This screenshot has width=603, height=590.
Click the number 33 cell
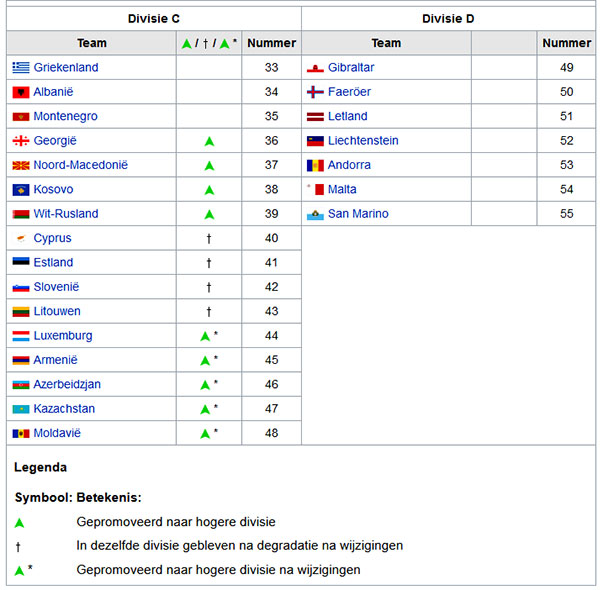[x=272, y=68]
